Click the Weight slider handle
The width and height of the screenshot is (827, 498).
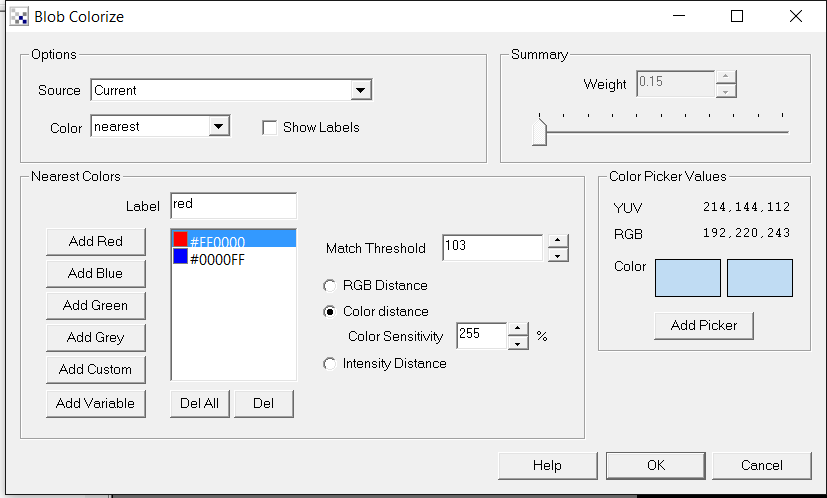click(539, 130)
